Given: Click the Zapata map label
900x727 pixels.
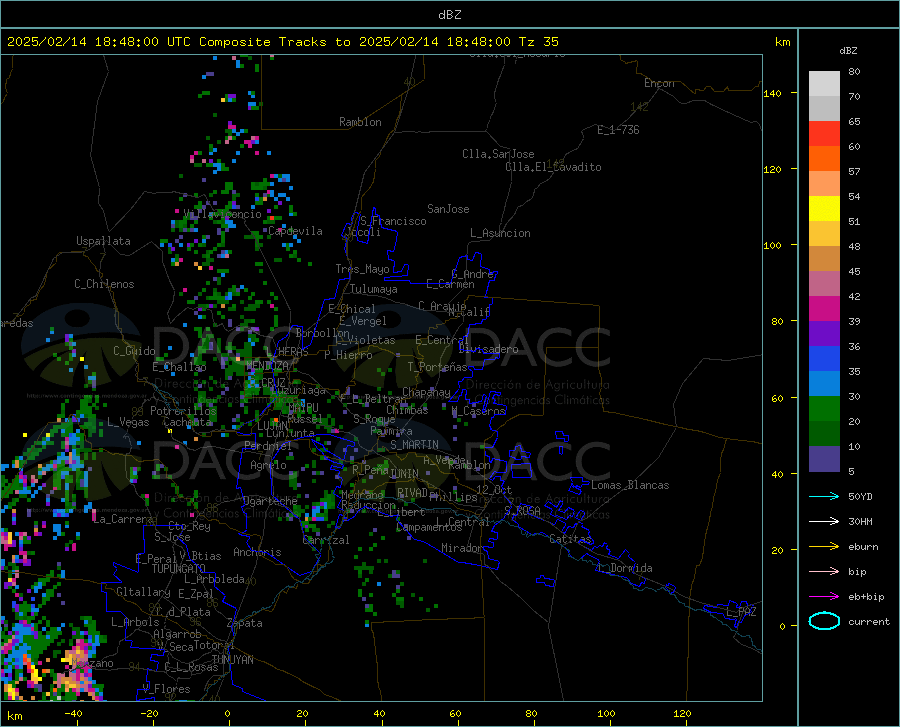Looking at the screenshot, I should [245, 623].
